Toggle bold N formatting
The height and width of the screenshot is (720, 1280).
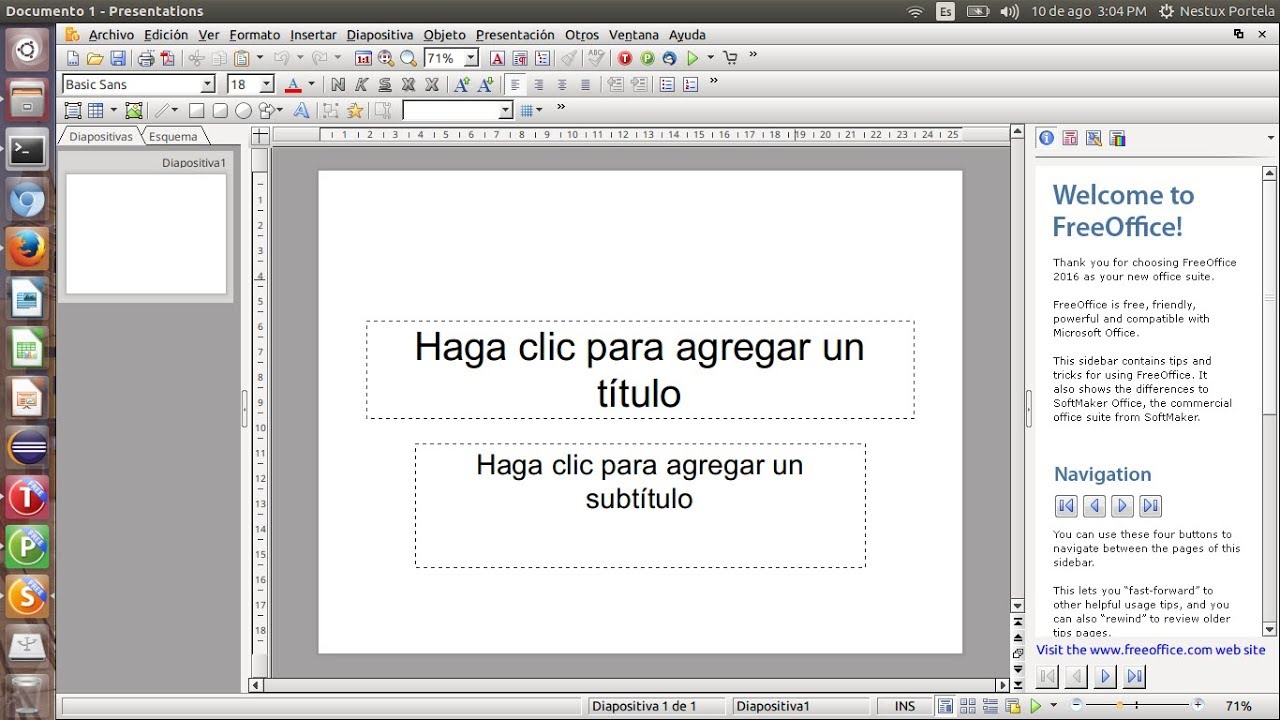click(x=338, y=84)
